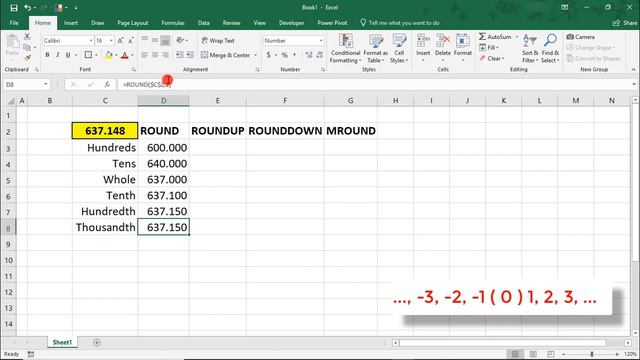Apply accounting dollar format

[x=268, y=55]
